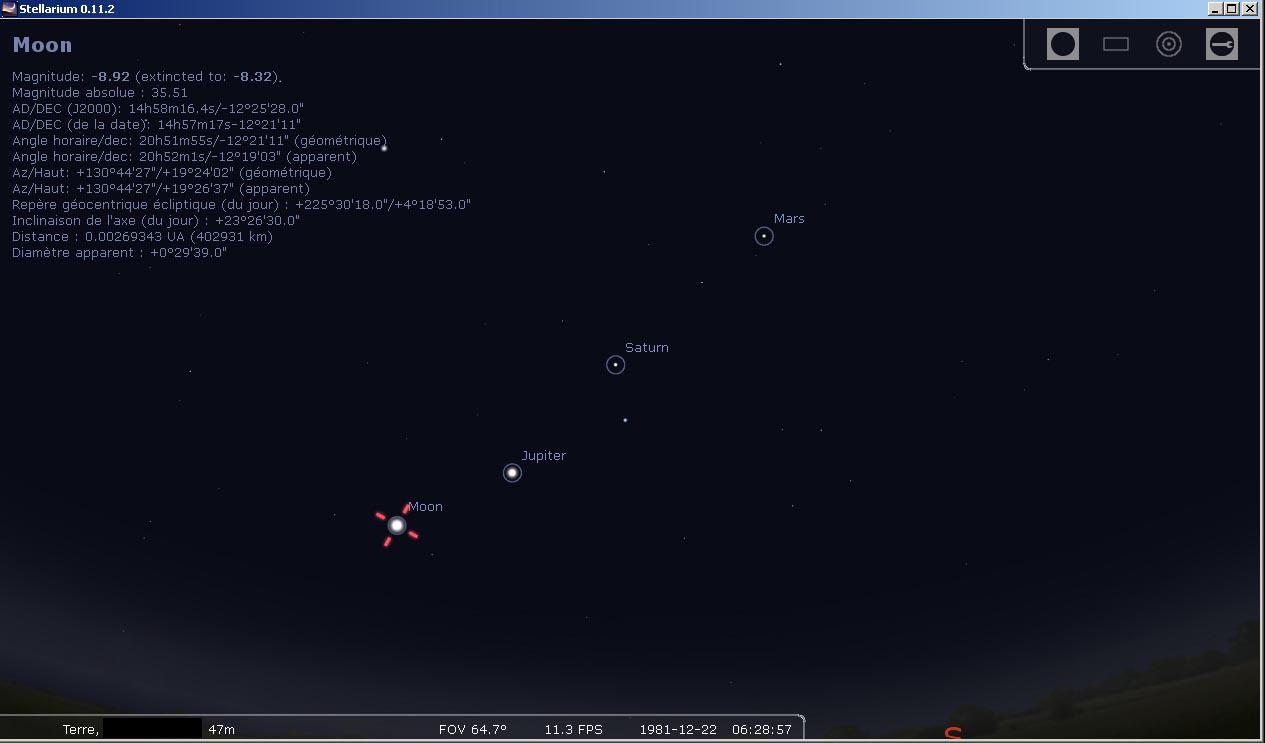
Task: Click the Saturn label text
Action: pos(647,348)
